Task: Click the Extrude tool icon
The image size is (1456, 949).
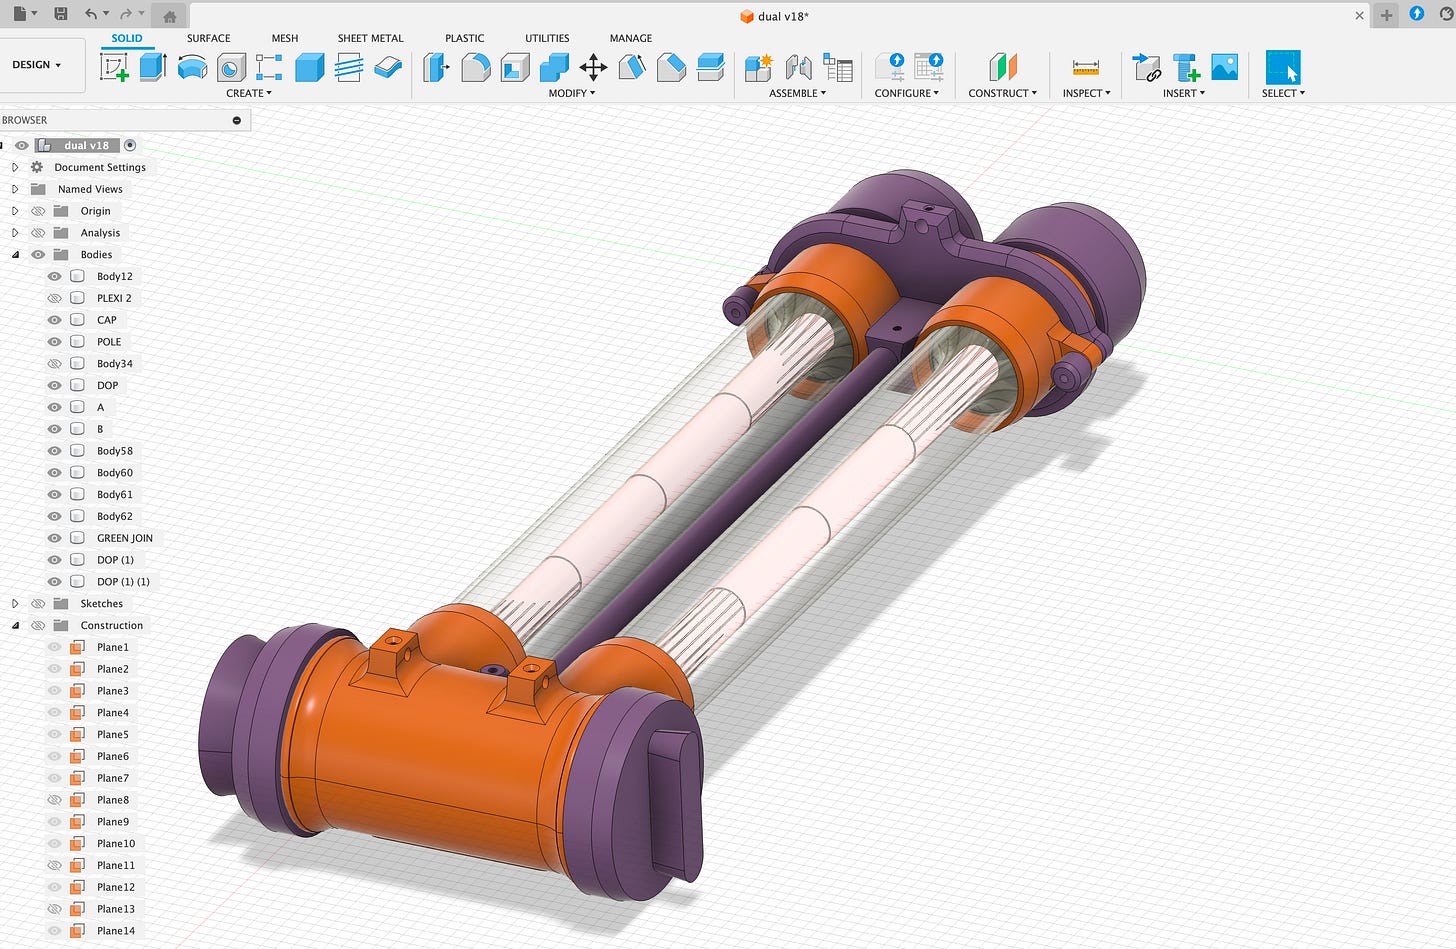Action: pyautogui.click(x=153, y=67)
